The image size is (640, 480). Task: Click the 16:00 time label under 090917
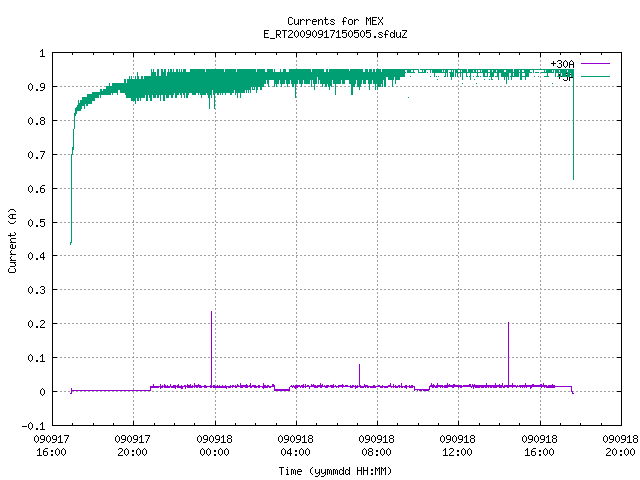pos(51,452)
